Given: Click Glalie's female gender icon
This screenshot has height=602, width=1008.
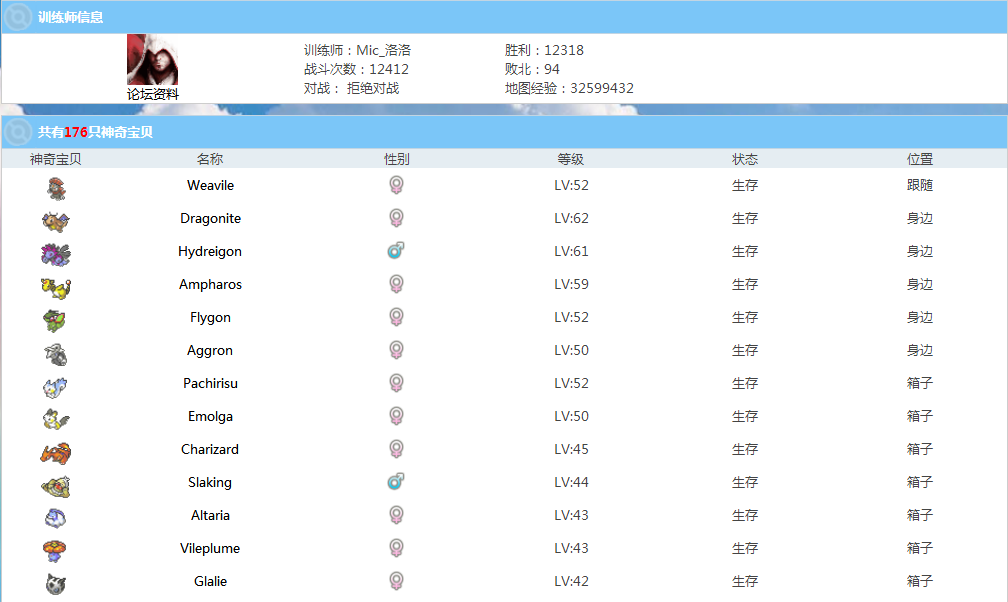Looking at the screenshot, I should tap(397, 581).
